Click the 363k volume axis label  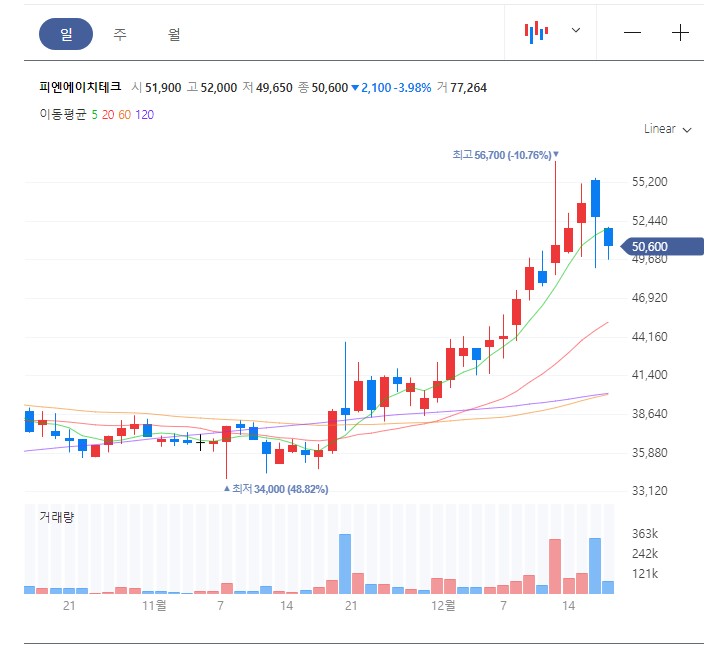click(645, 534)
